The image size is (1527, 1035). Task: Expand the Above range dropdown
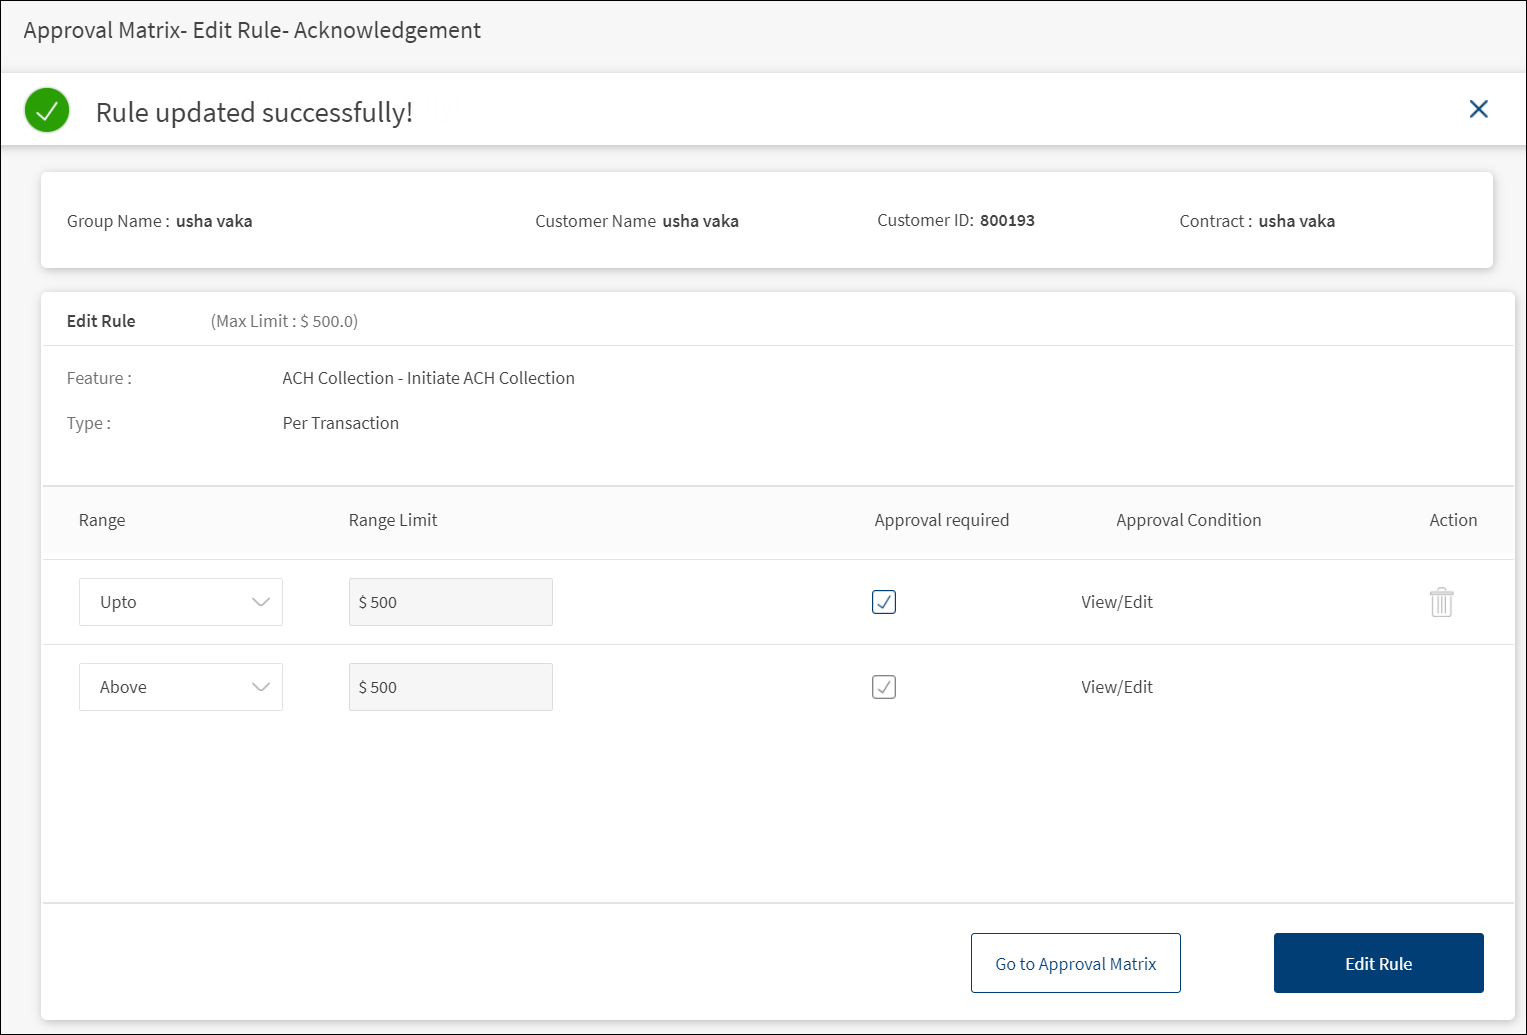pos(181,687)
